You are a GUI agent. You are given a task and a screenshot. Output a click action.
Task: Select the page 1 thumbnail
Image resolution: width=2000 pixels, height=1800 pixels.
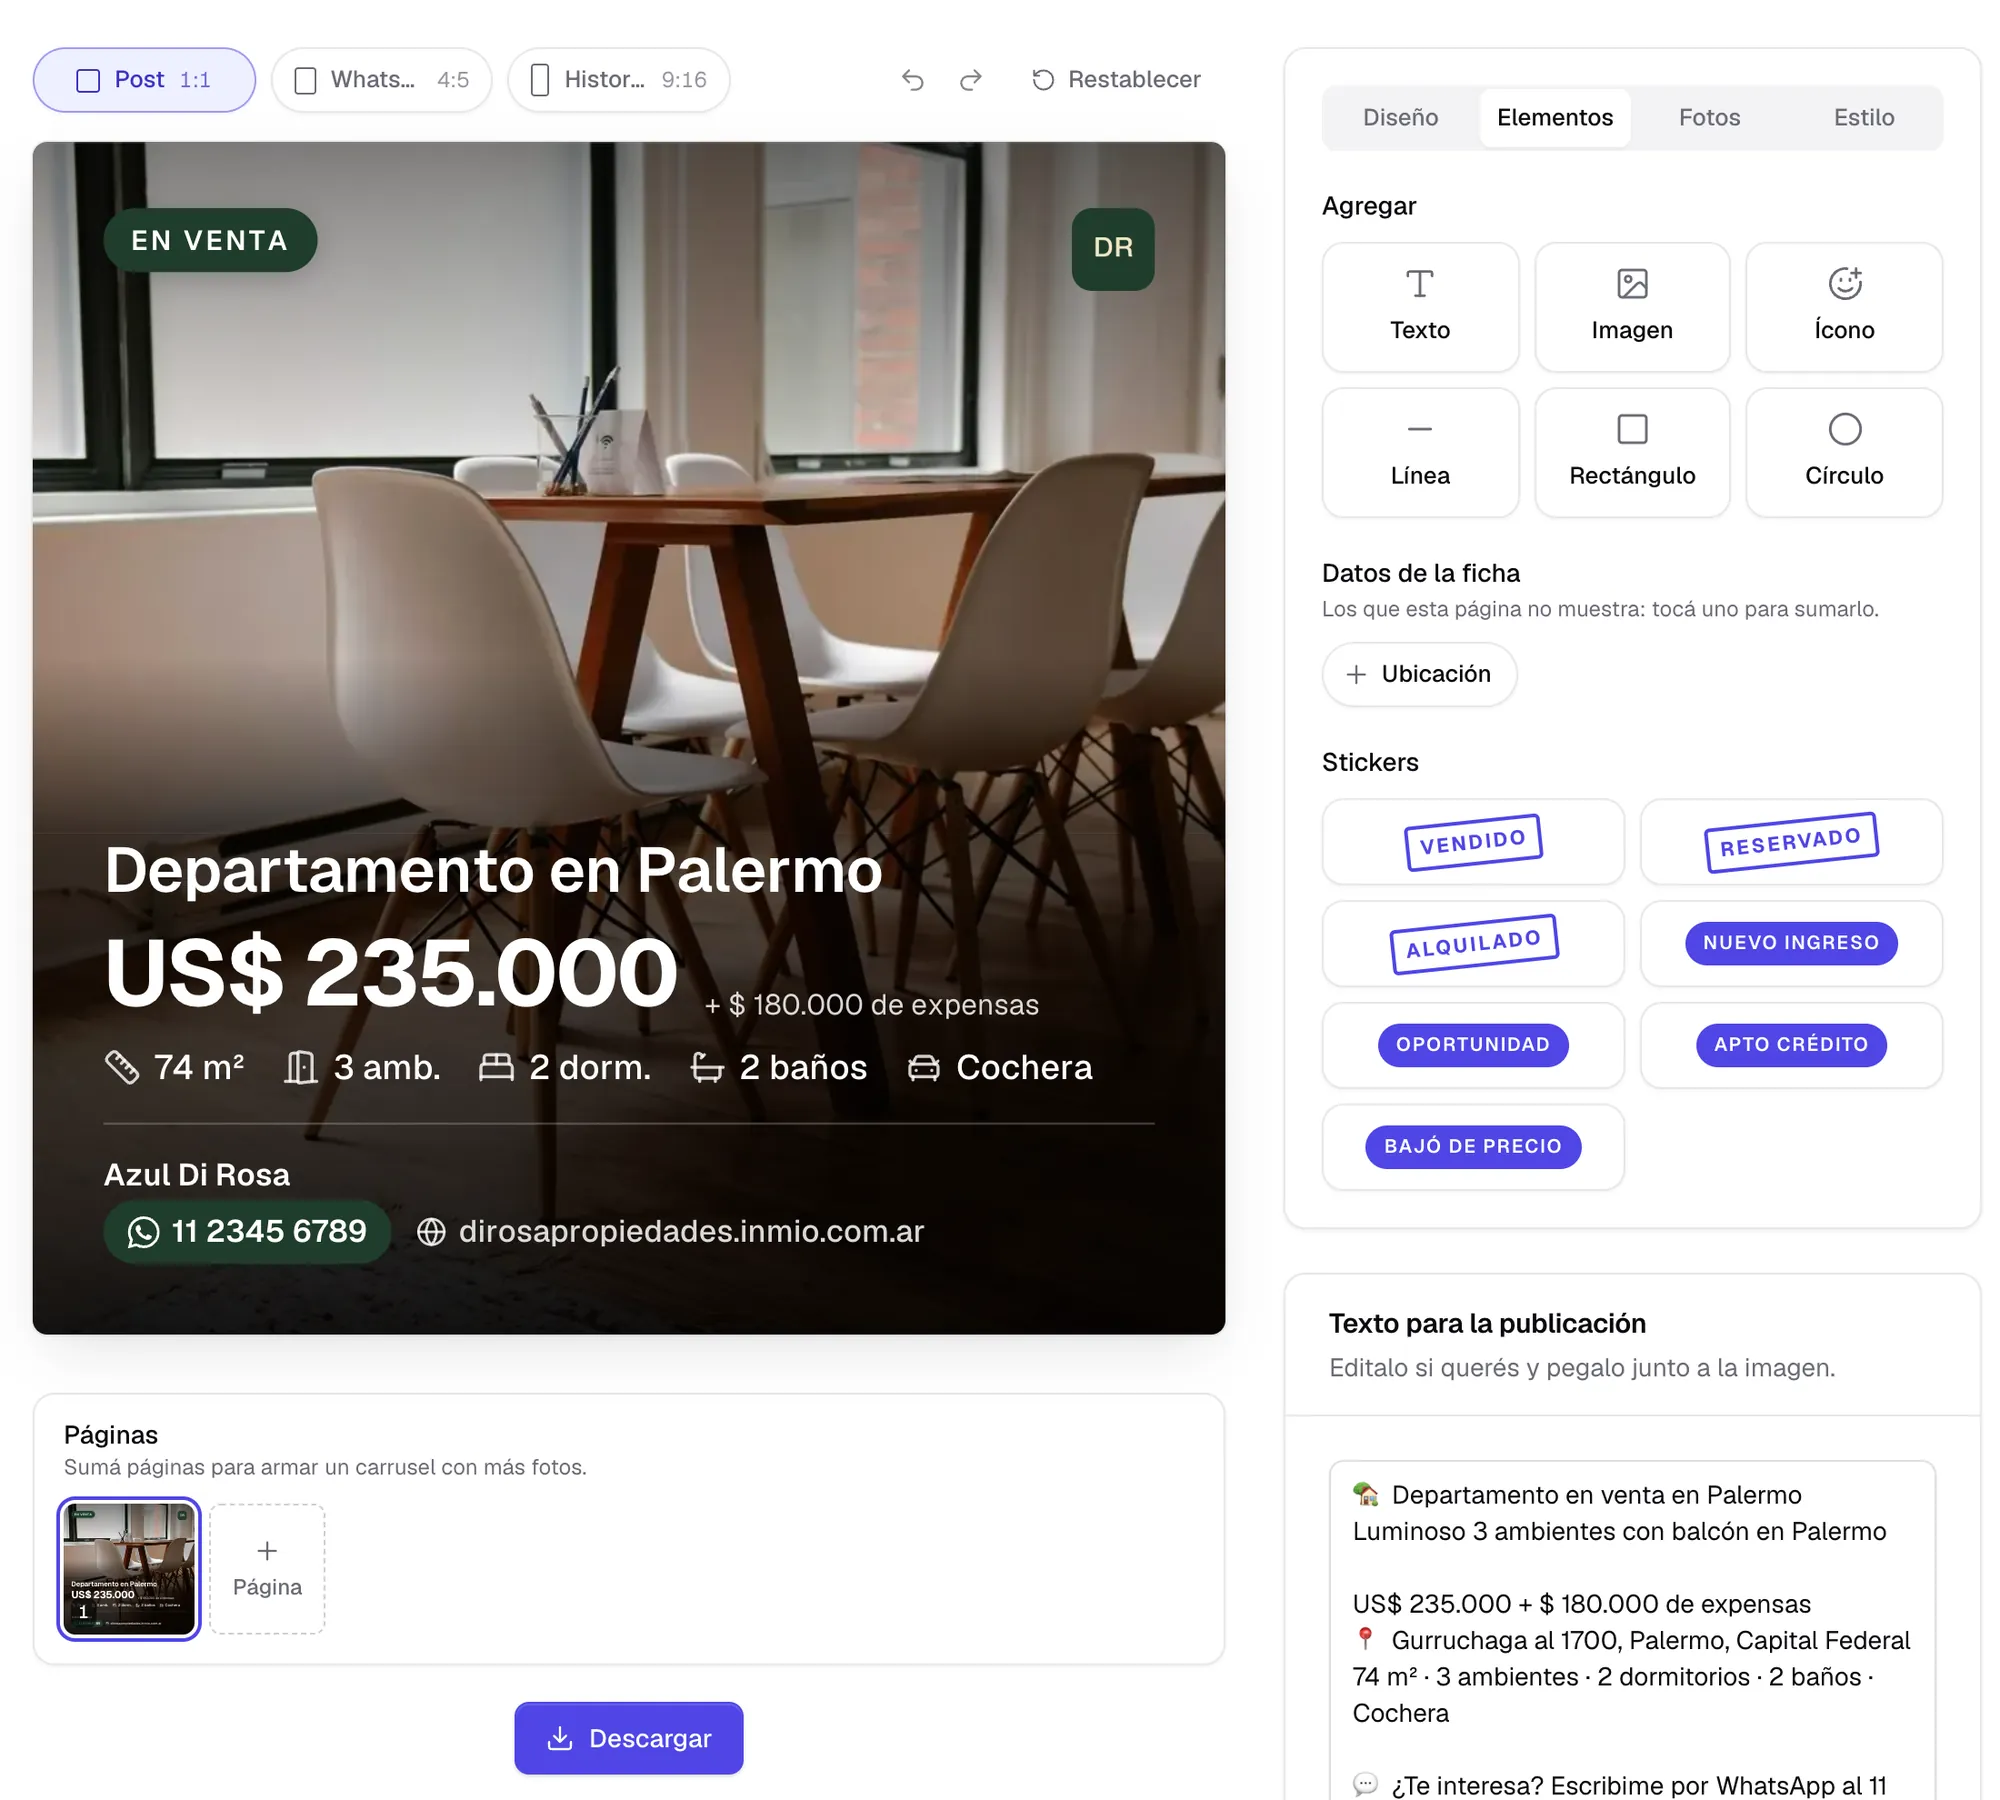click(129, 1569)
